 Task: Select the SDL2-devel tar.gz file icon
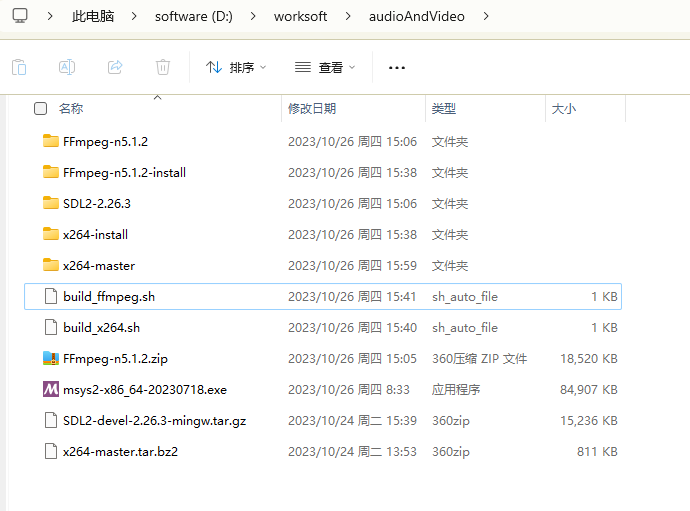(x=51, y=420)
